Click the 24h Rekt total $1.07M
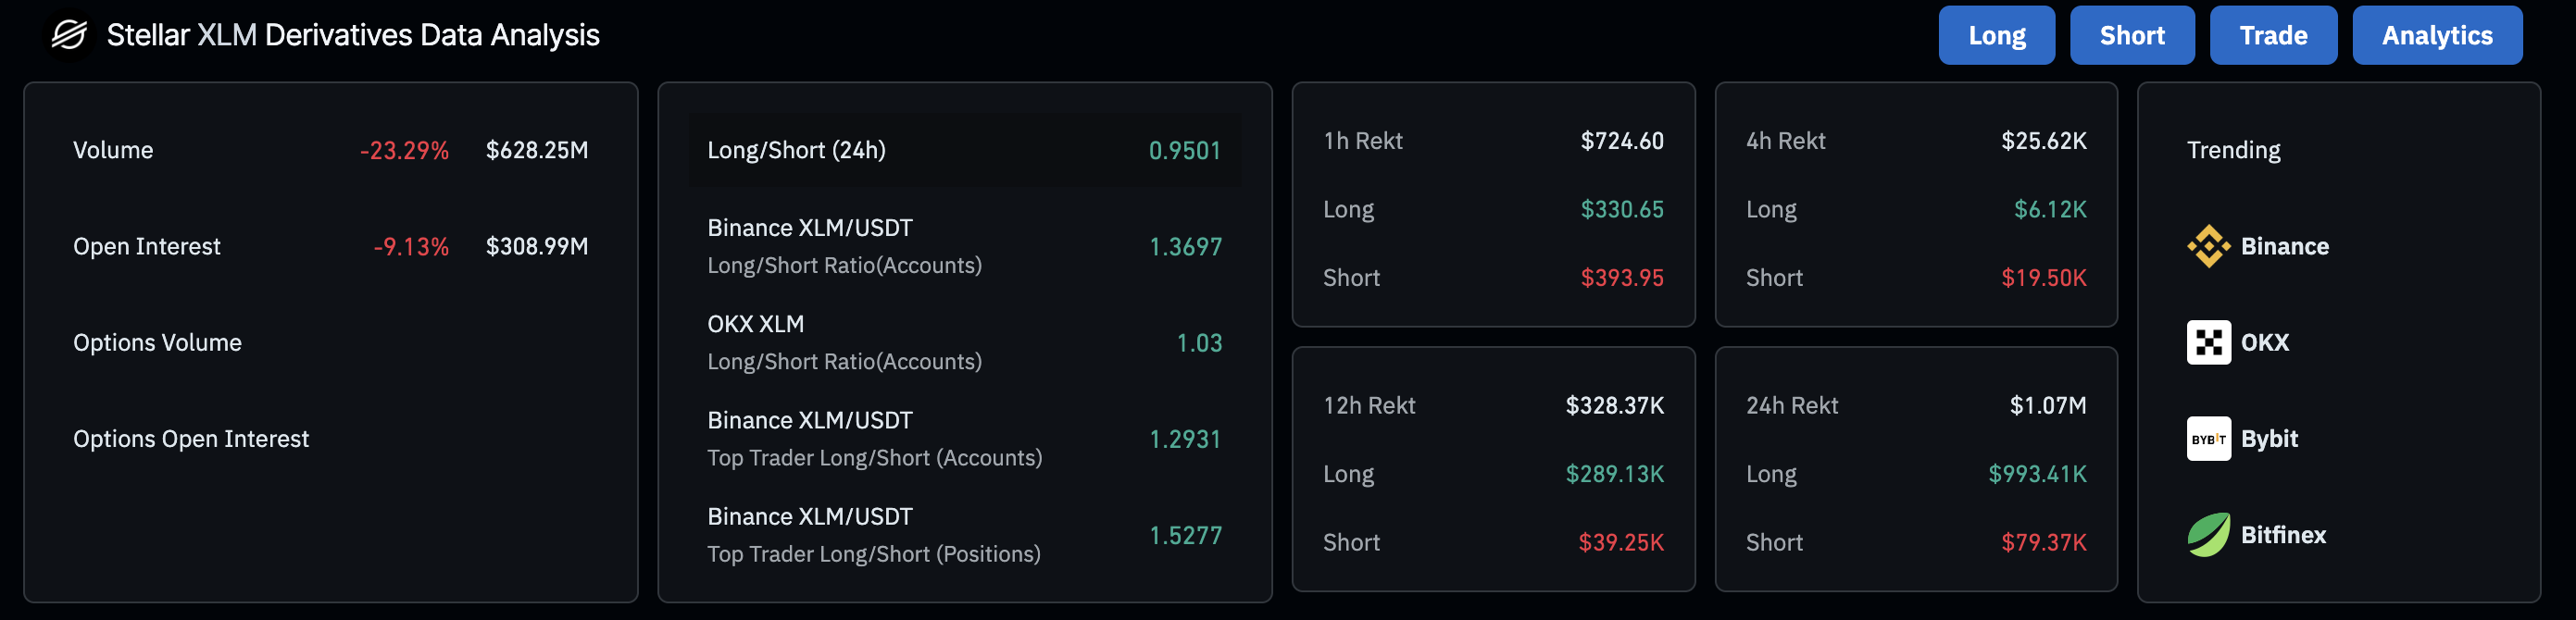Screen dimensions: 2576x620 tap(2047, 405)
